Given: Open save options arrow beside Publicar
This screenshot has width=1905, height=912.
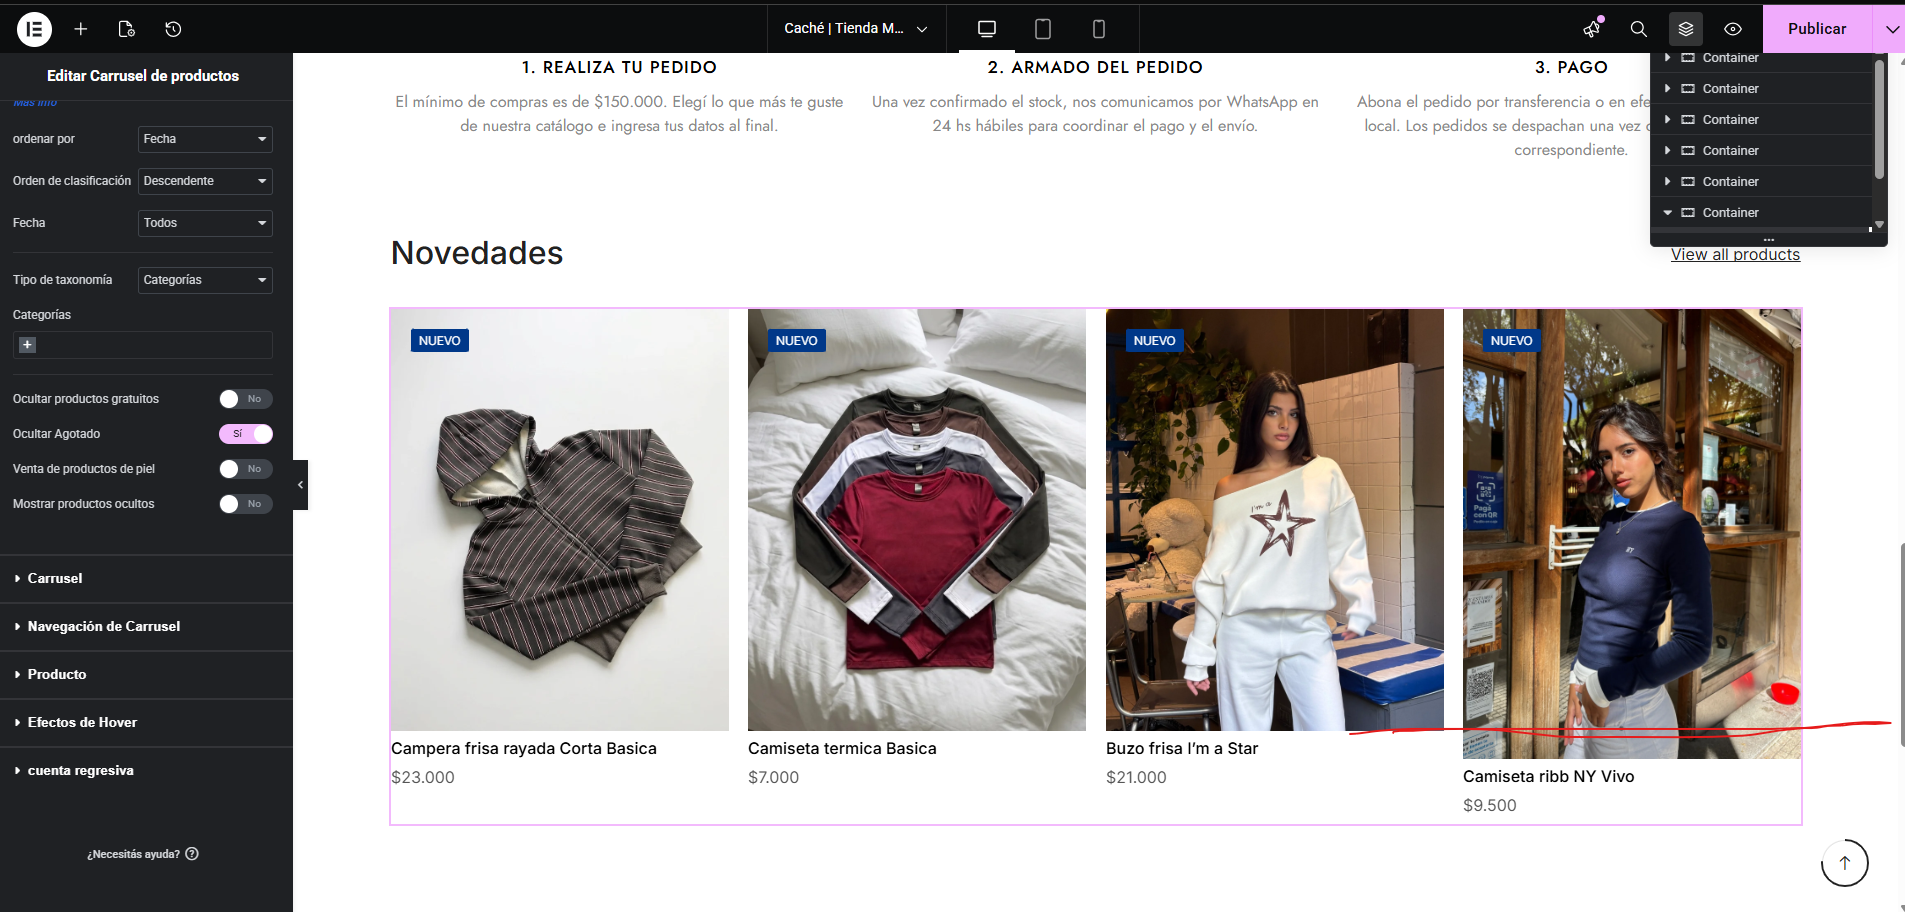Looking at the screenshot, I should [x=1890, y=29].
